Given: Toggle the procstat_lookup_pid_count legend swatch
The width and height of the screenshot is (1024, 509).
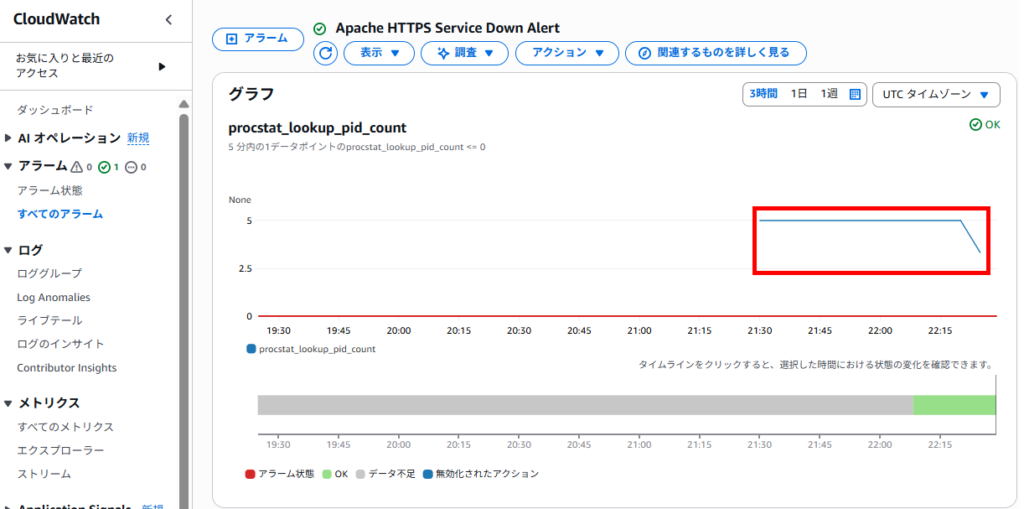Looking at the screenshot, I should pos(251,349).
